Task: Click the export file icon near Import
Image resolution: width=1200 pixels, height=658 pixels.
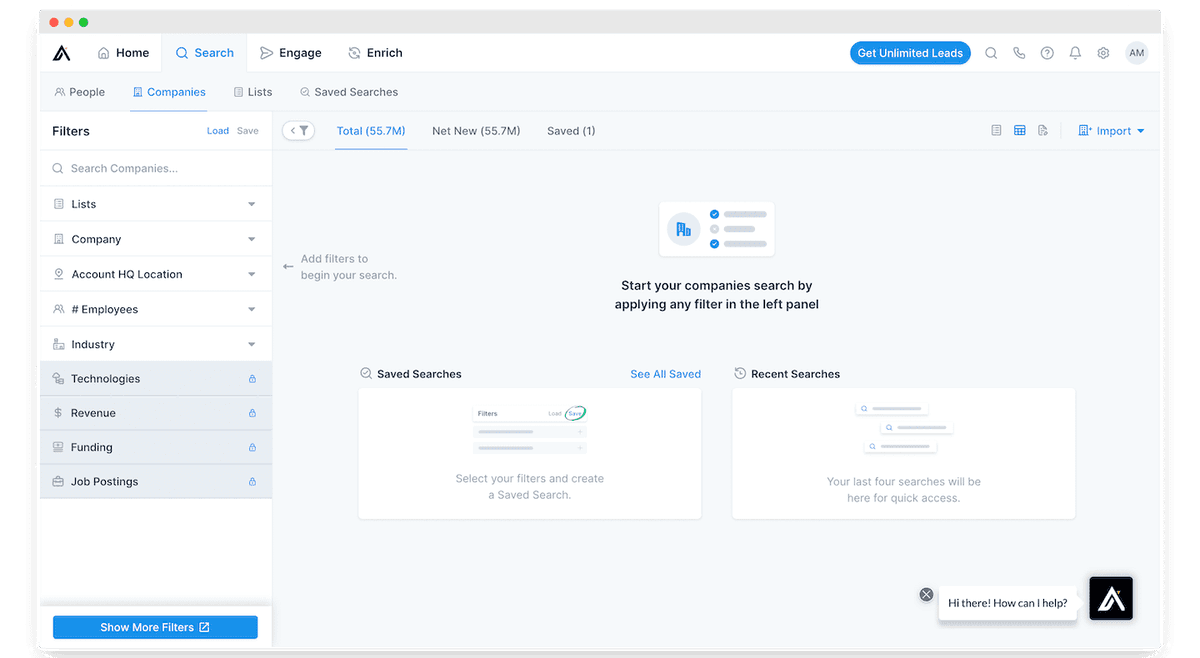Action: [x=1043, y=130]
